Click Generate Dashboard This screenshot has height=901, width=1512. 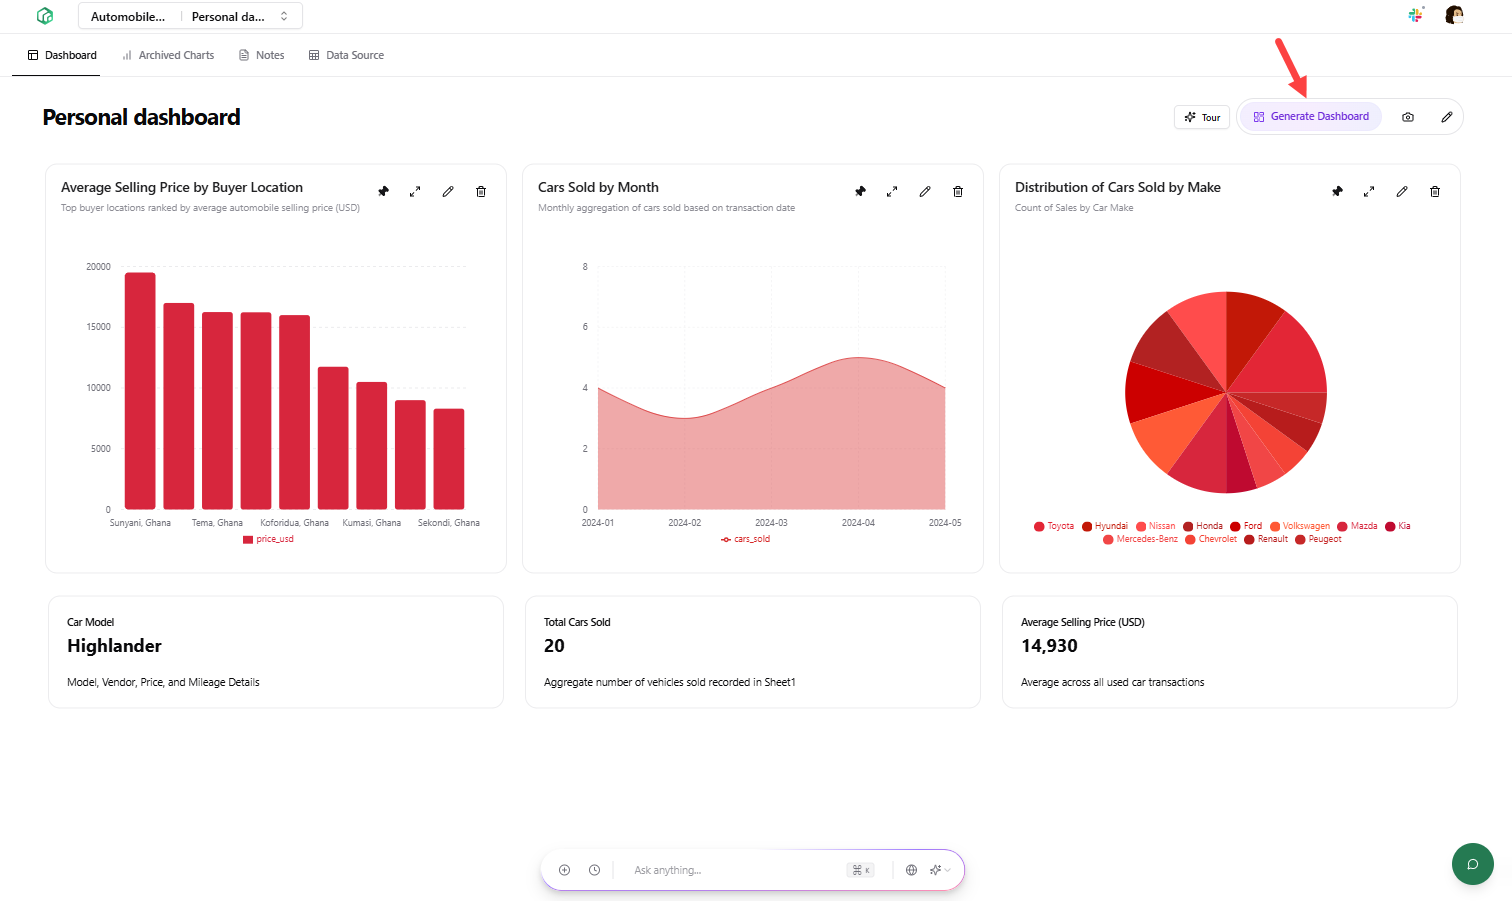(x=1310, y=116)
